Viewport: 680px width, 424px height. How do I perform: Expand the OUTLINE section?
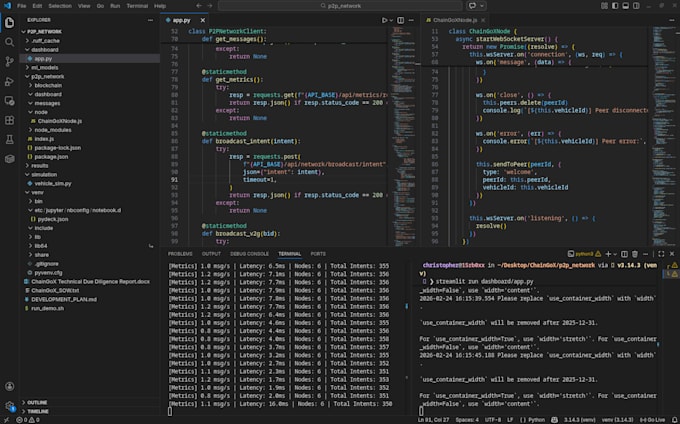click(x=37, y=403)
